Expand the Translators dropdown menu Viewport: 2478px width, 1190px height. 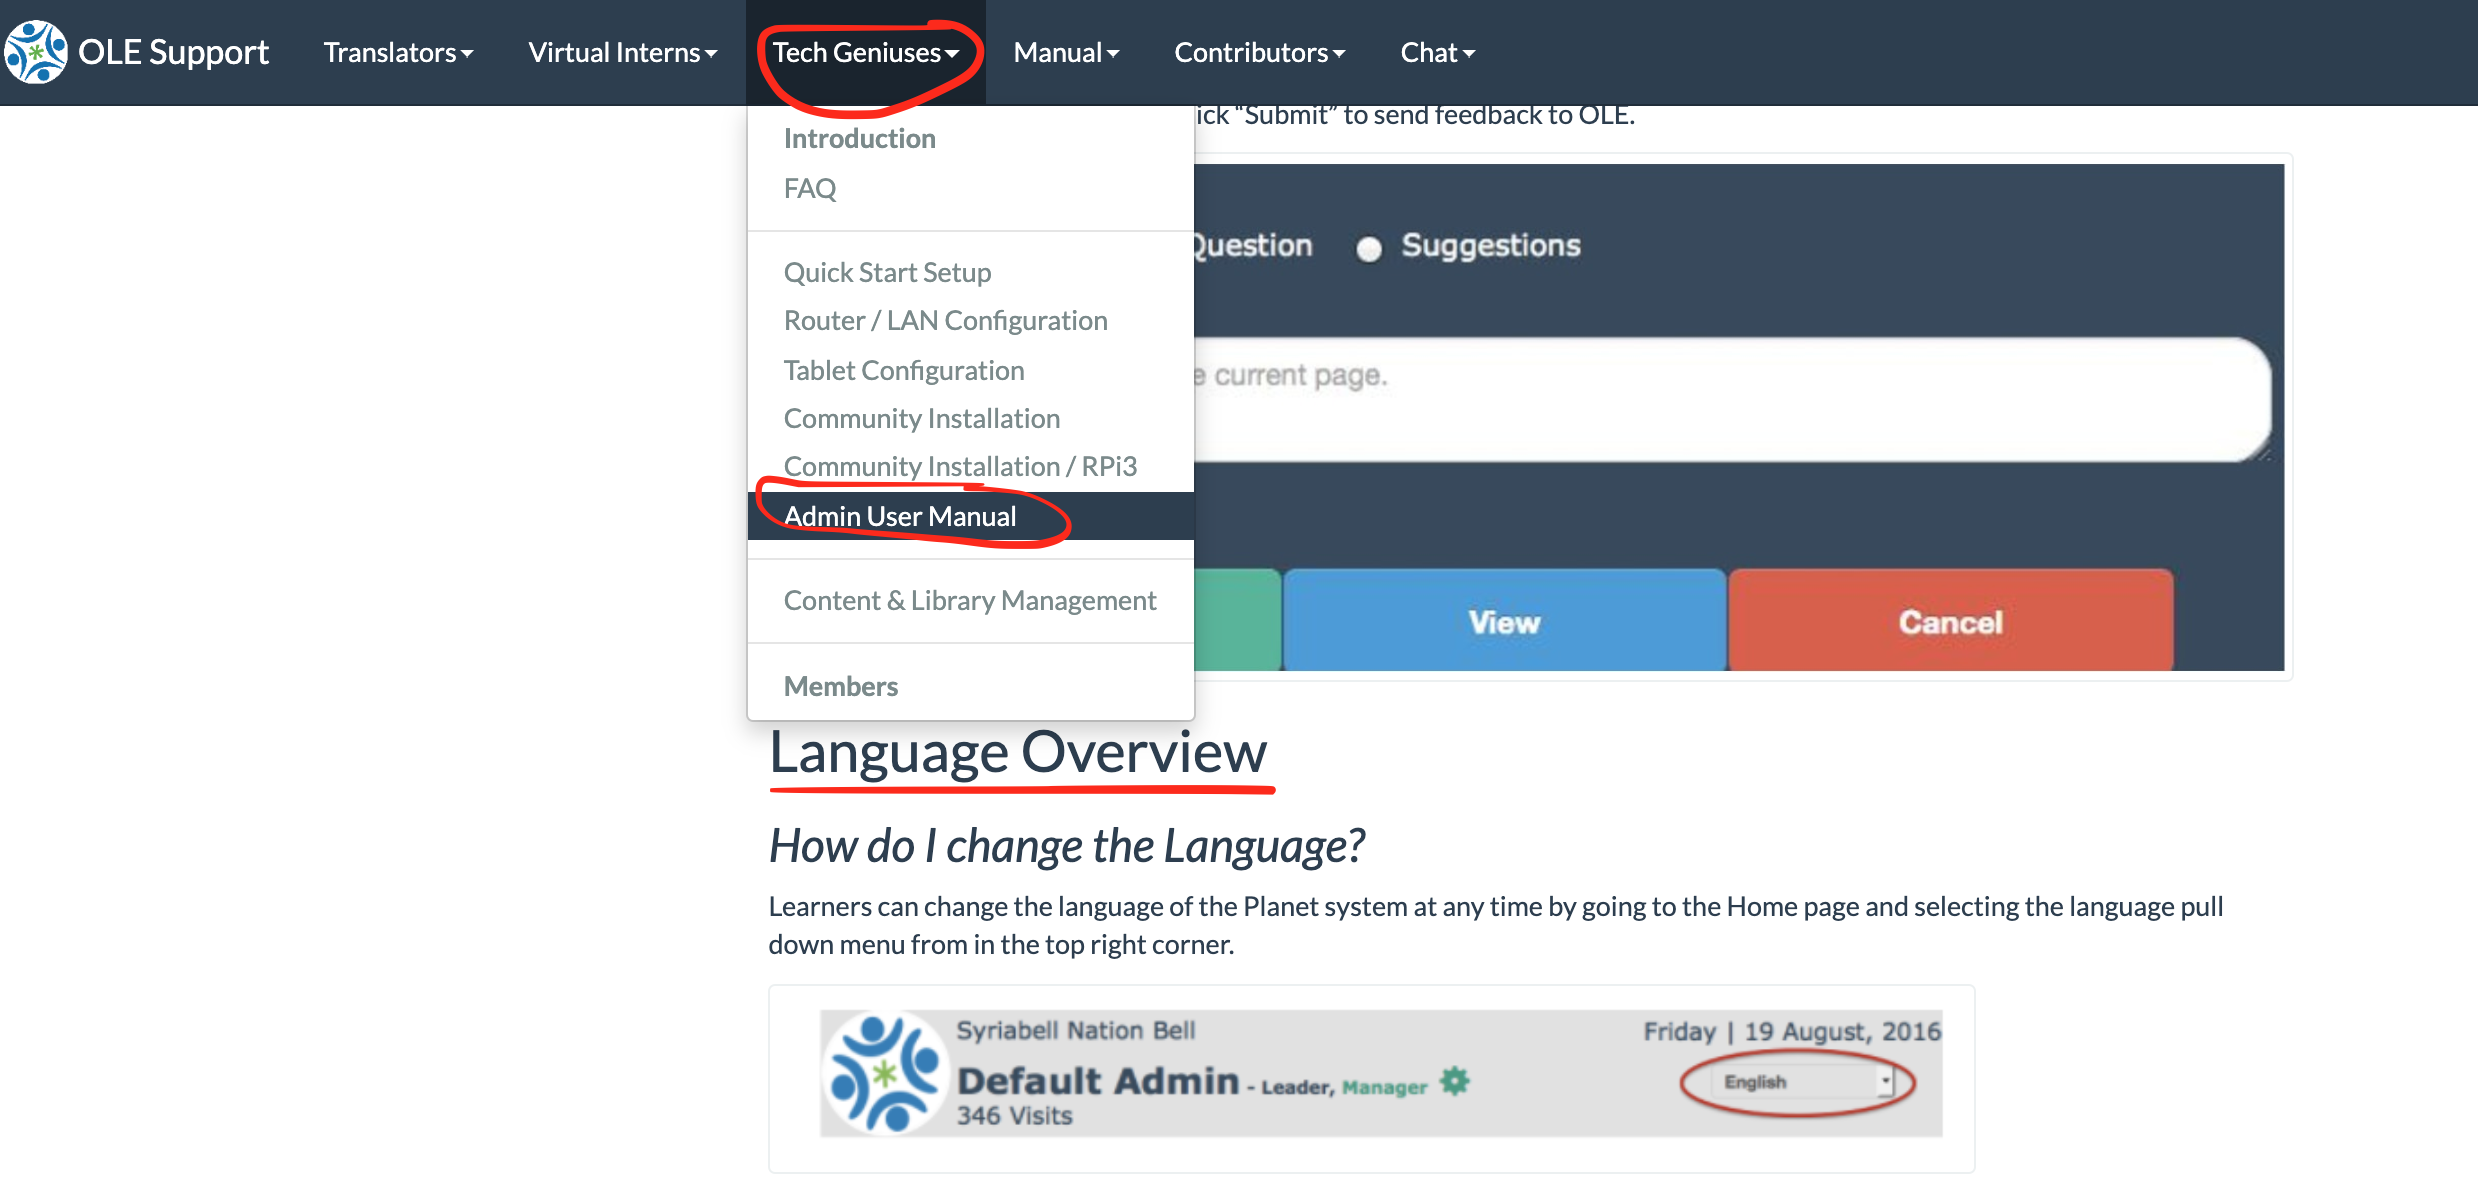click(398, 52)
